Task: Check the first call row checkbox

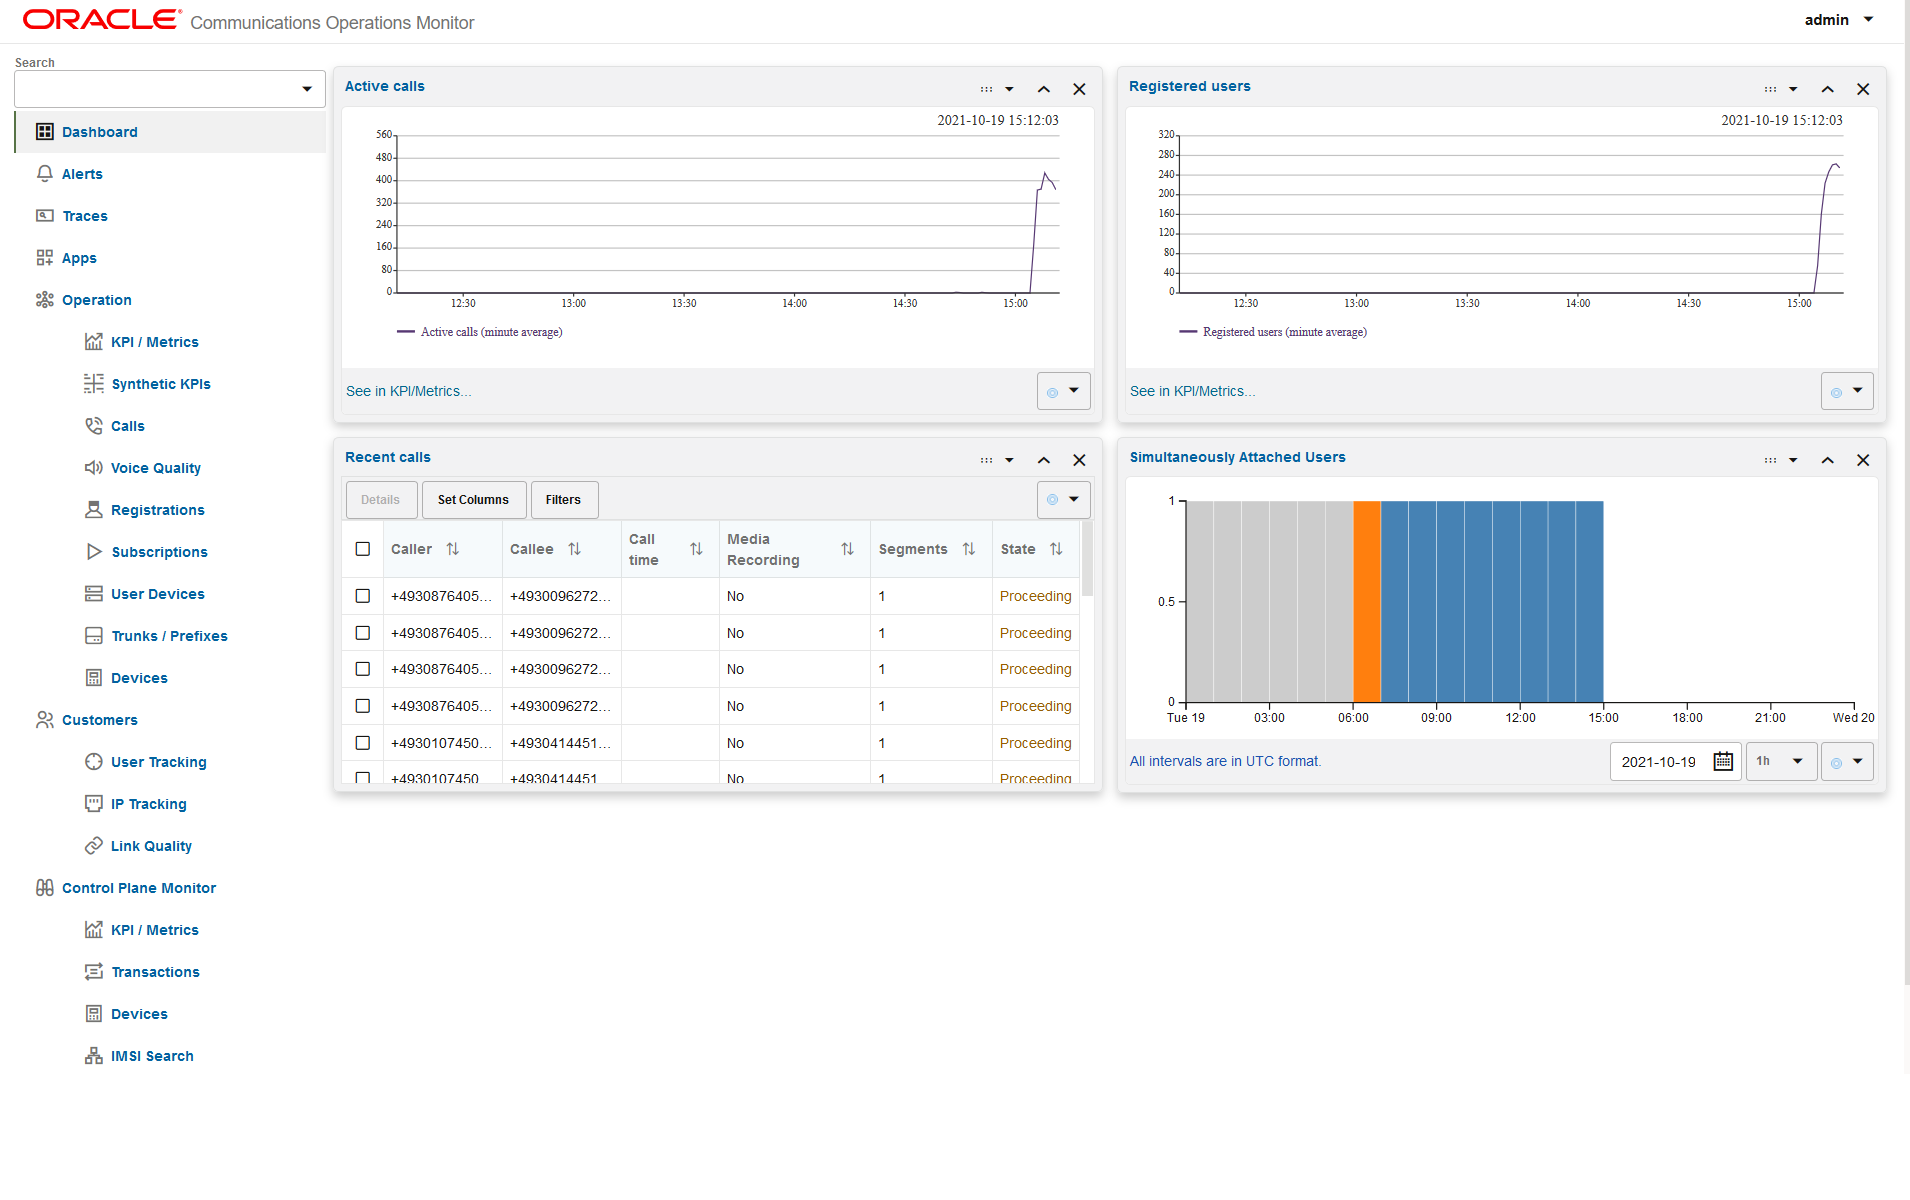Action: click(x=363, y=596)
